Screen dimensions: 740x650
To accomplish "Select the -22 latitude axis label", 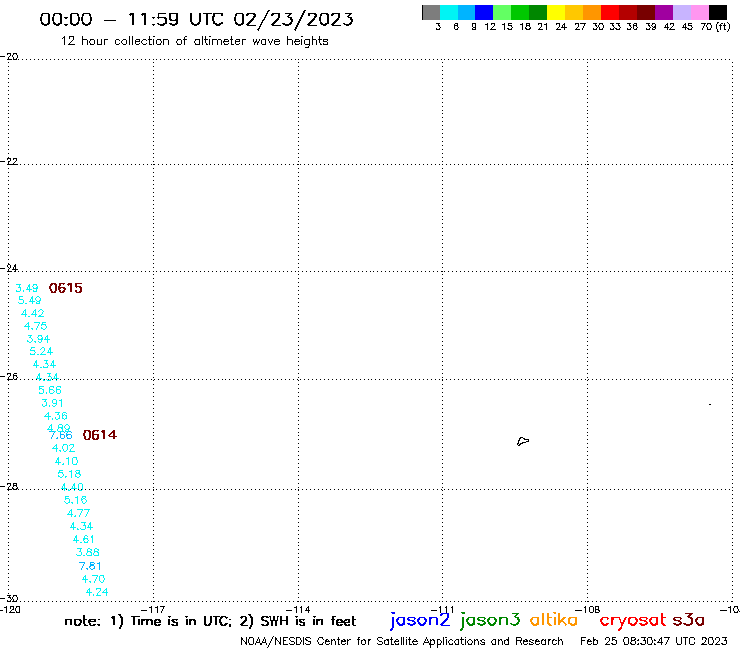I will 9,161.
